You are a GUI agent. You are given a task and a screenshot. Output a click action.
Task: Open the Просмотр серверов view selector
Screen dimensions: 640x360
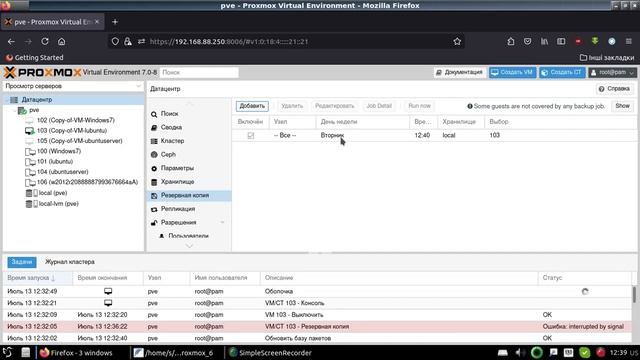[73, 86]
